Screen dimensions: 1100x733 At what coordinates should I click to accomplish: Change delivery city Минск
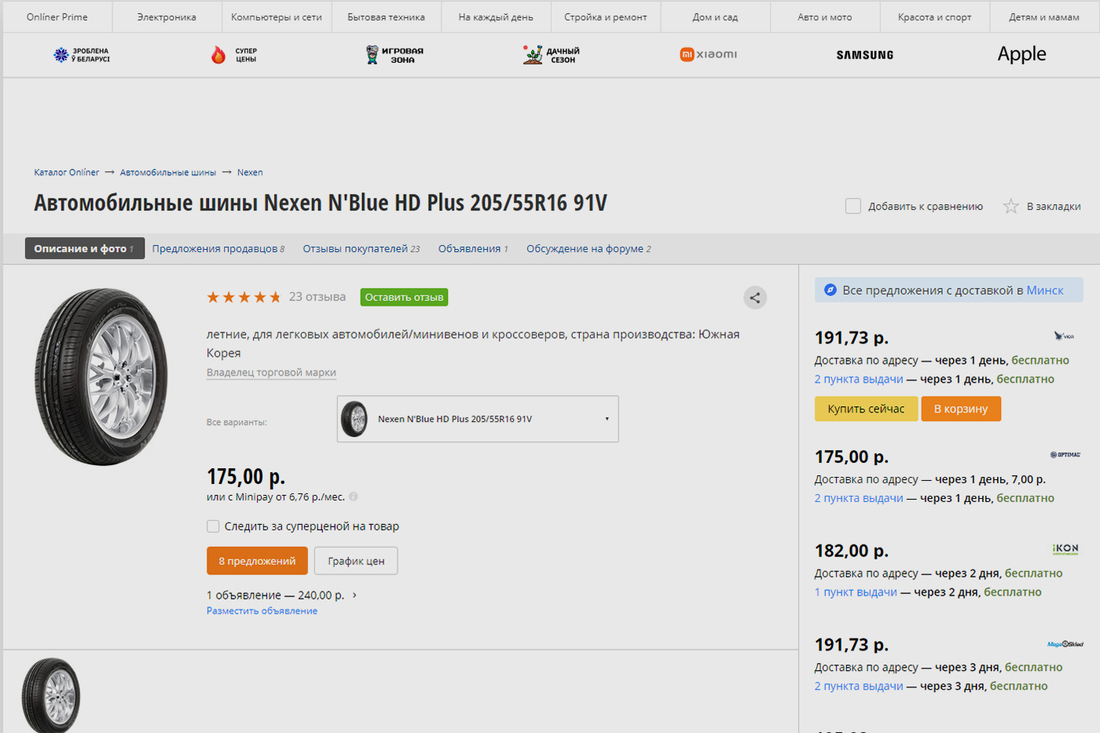coord(1044,290)
